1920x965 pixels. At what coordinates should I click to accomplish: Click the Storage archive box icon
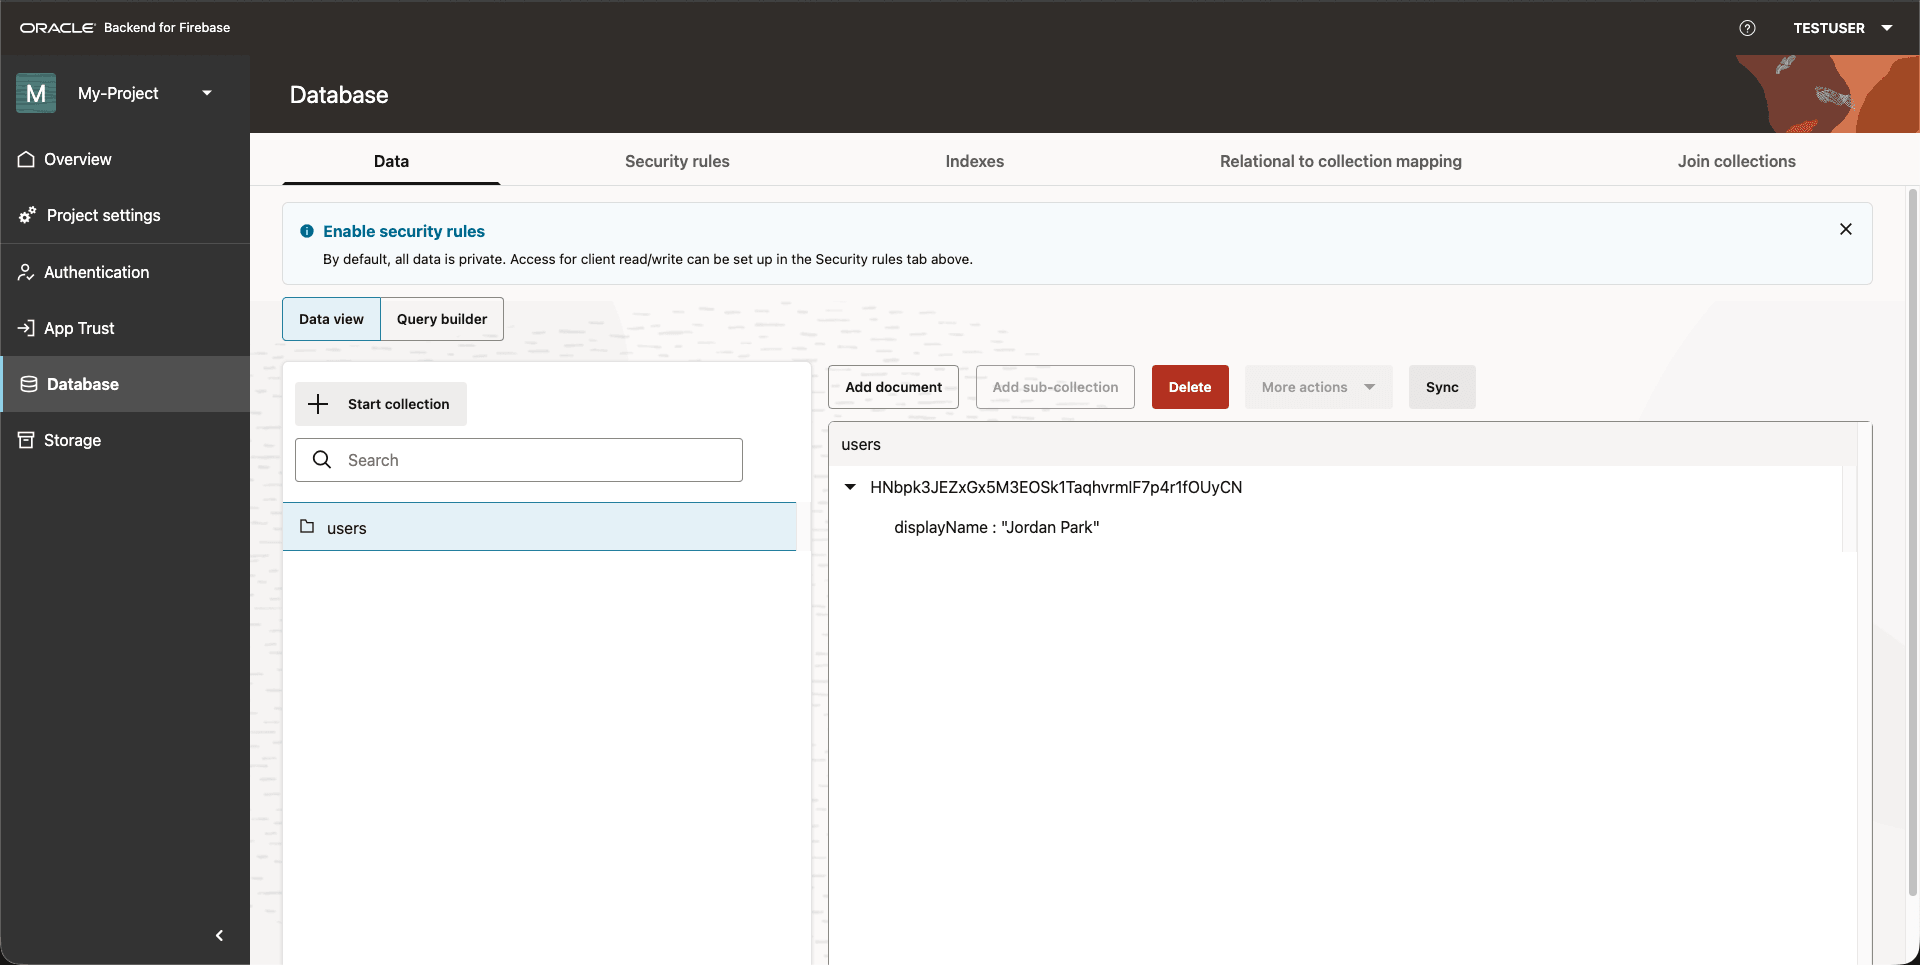[27, 440]
